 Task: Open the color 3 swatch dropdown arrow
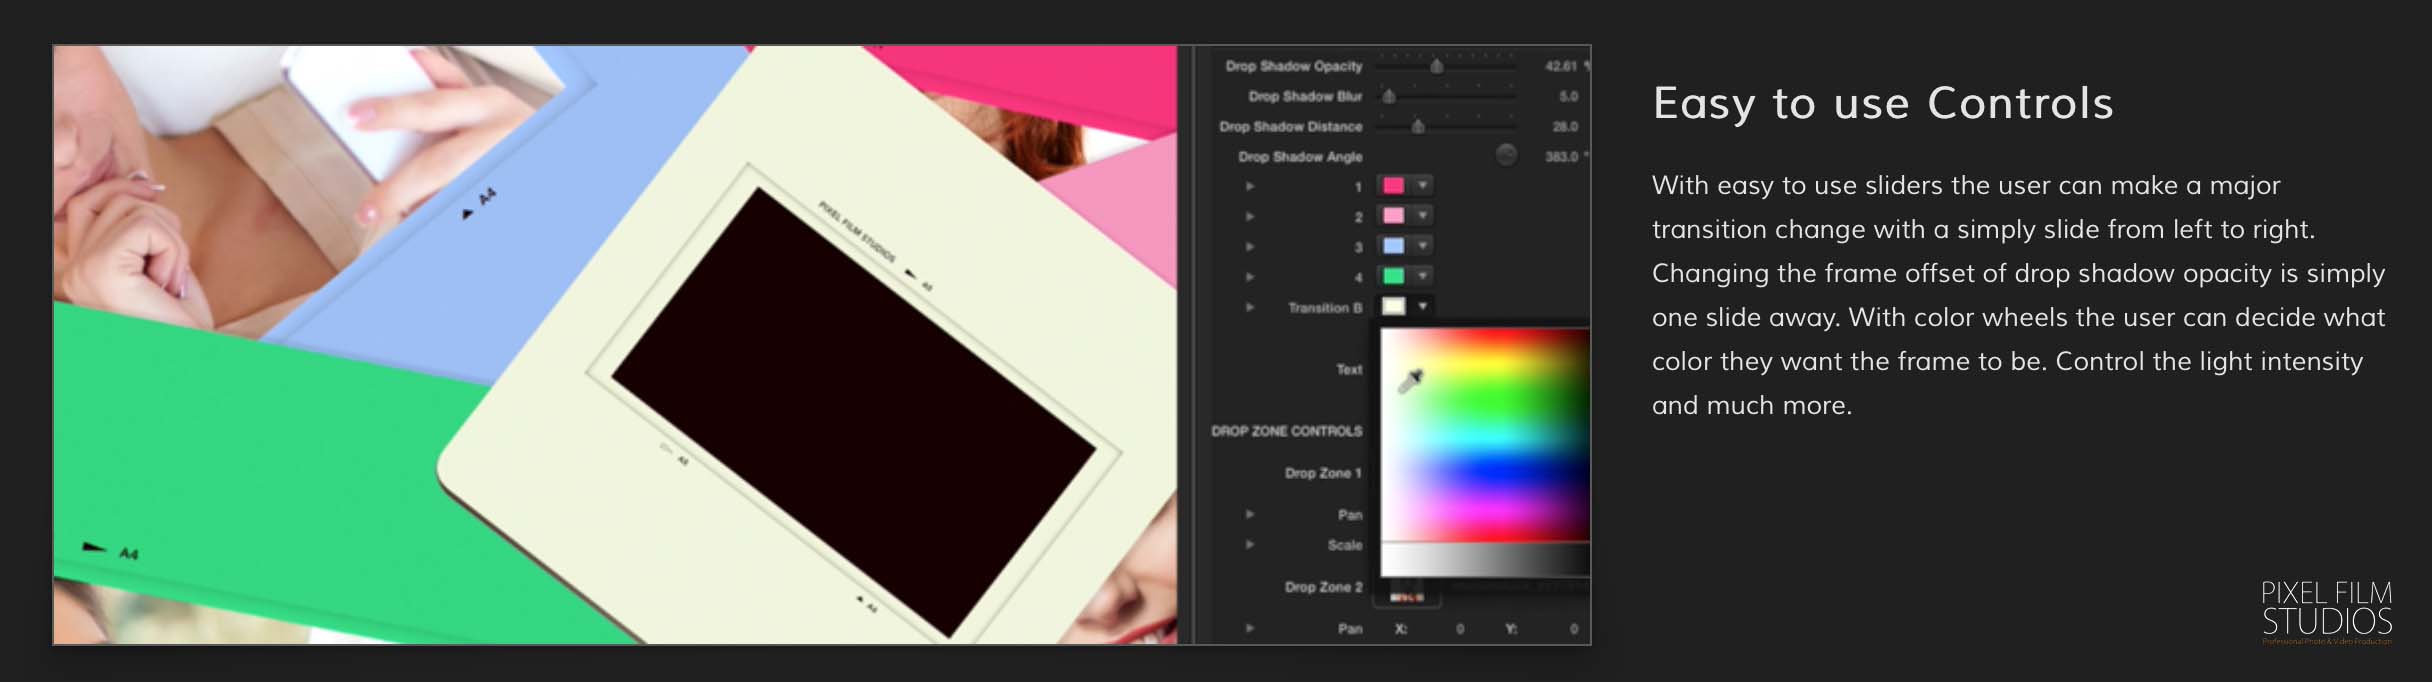[1422, 245]
